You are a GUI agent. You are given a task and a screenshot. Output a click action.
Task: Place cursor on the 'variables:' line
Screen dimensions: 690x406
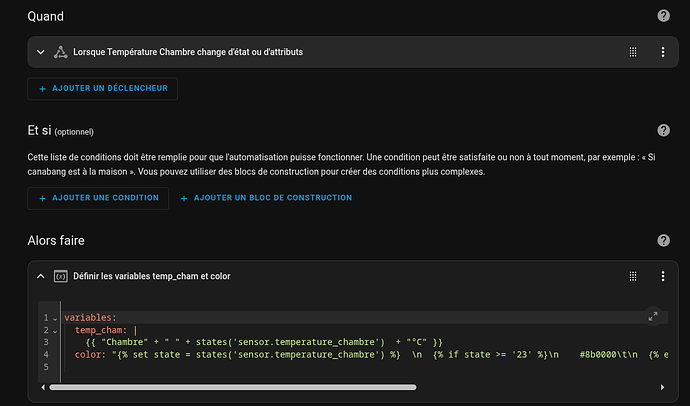pos(90,317)
